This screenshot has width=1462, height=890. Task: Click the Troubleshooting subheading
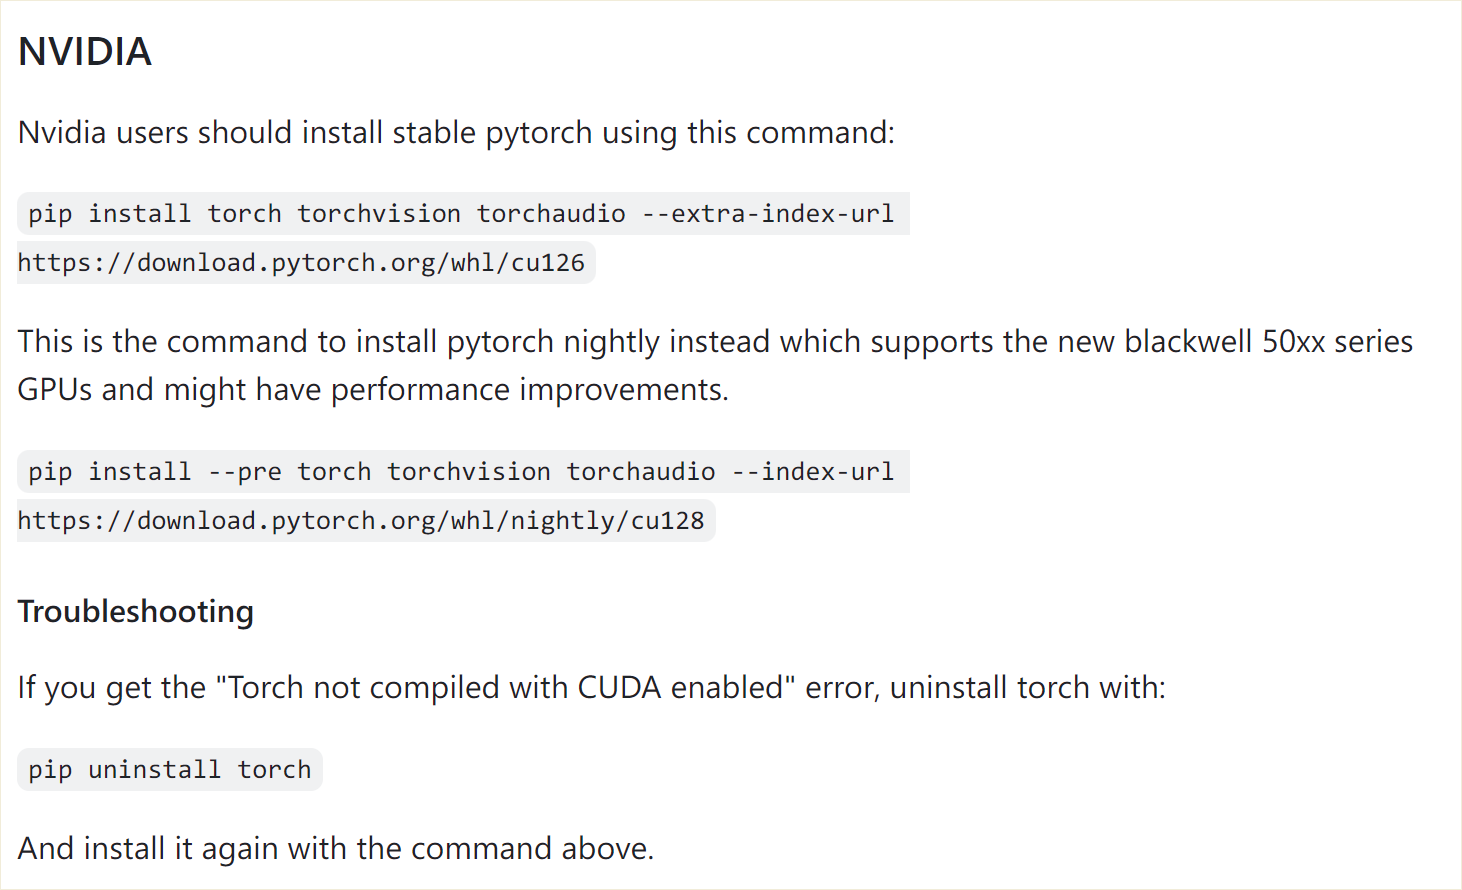pos(136,611)
